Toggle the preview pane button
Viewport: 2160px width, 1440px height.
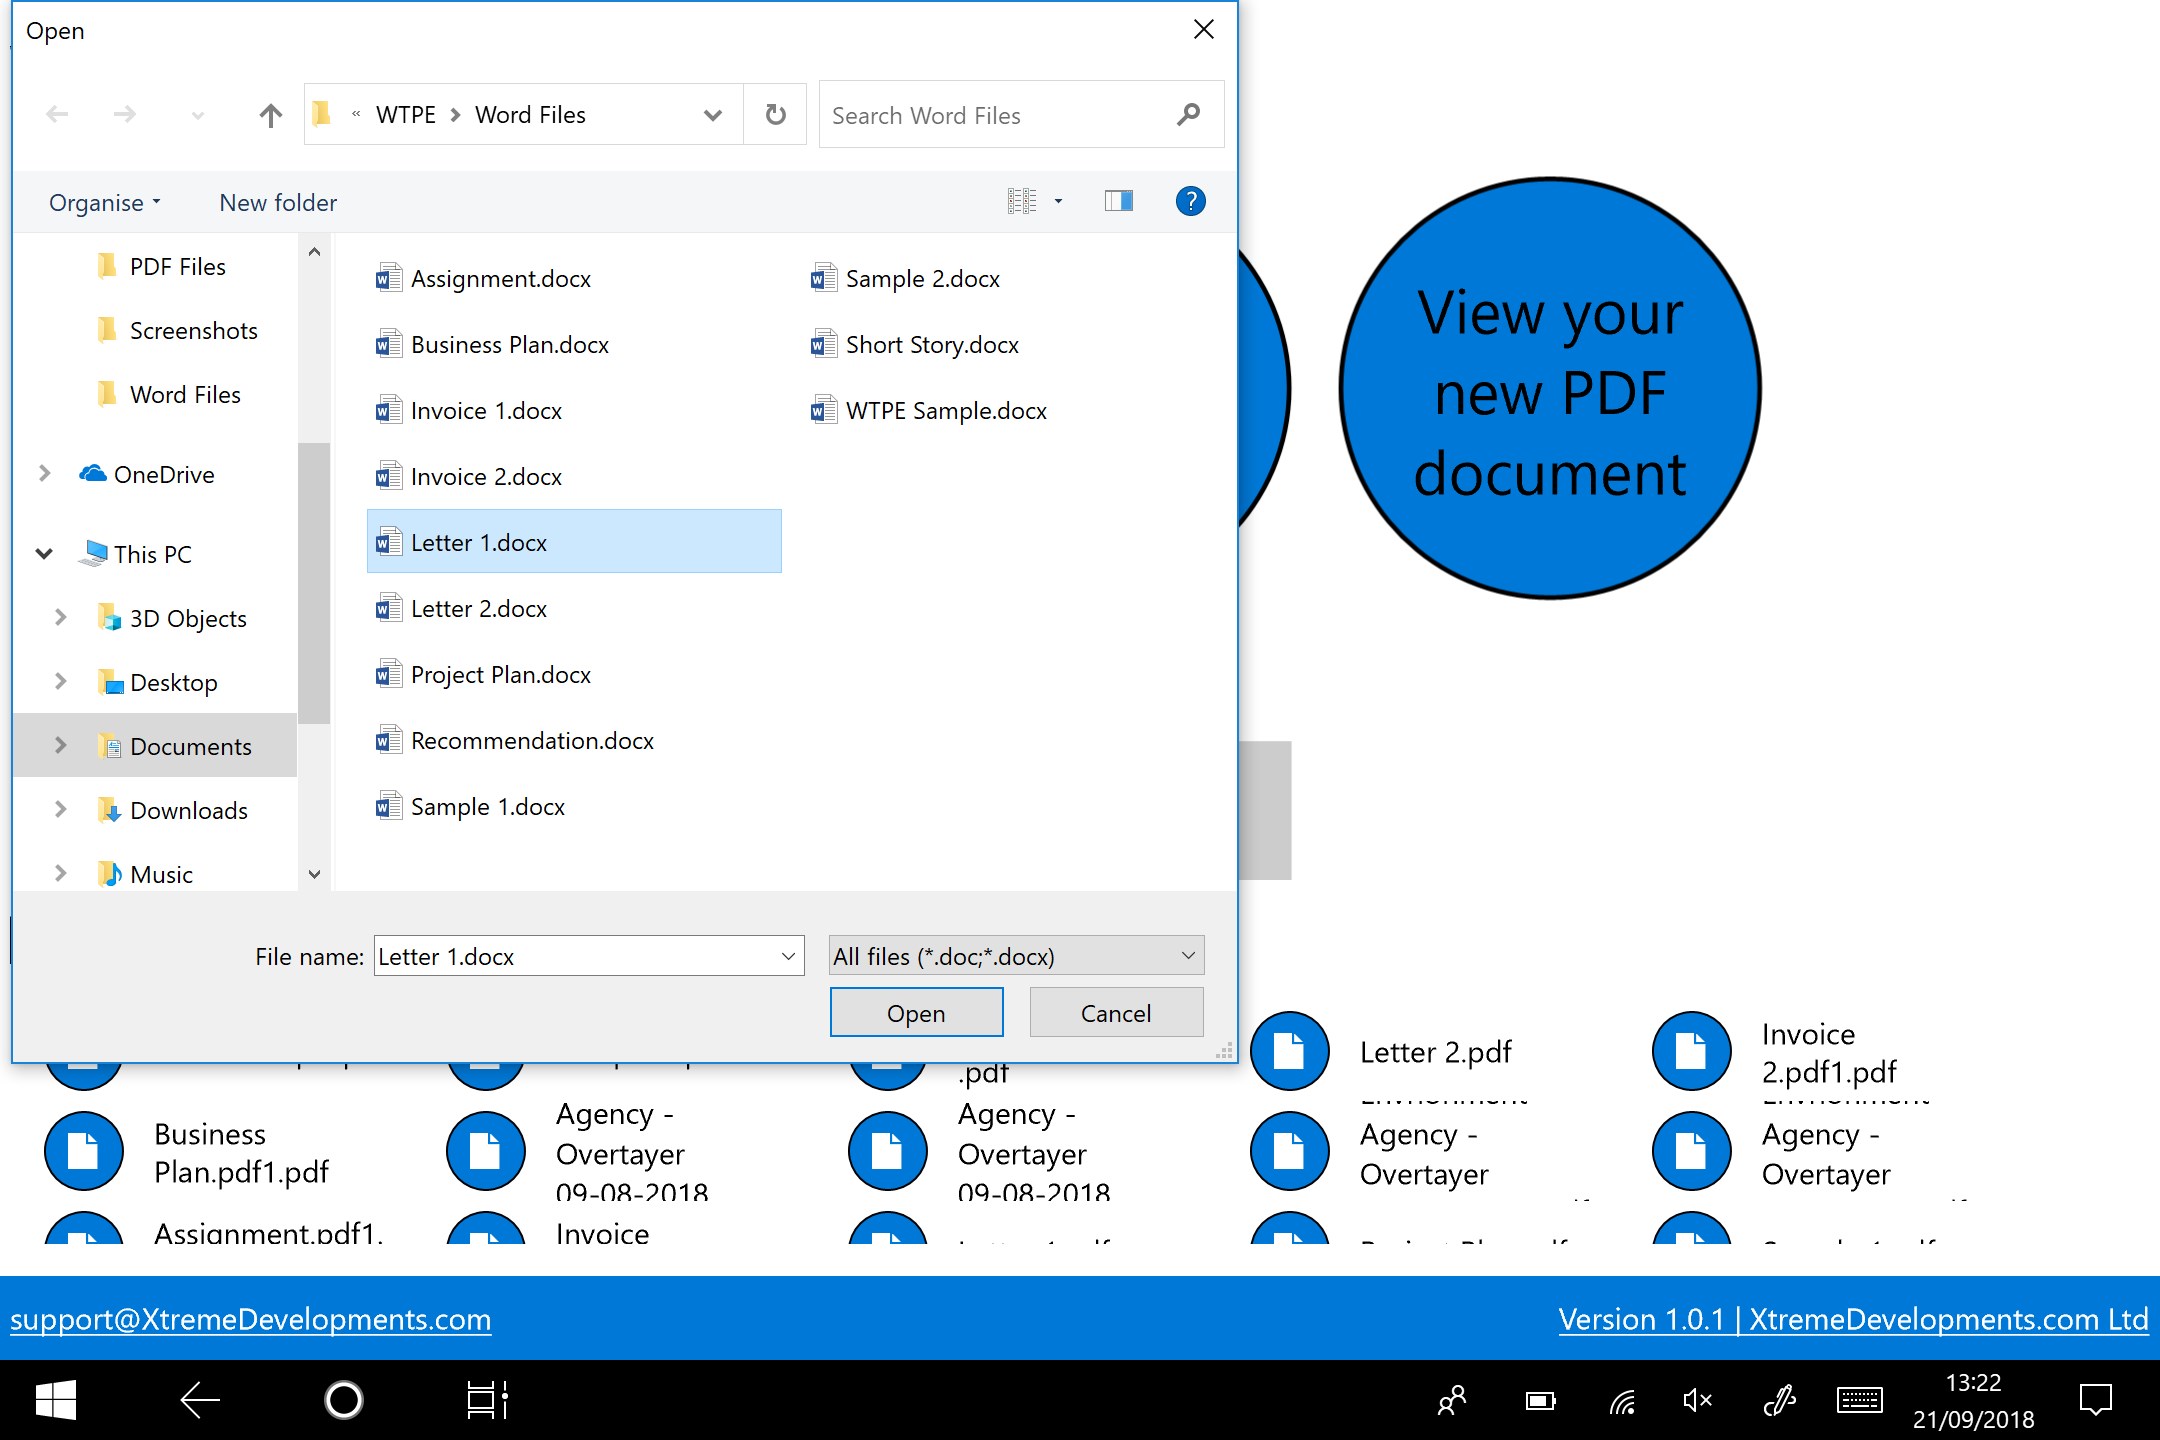tap(1118, 202)
